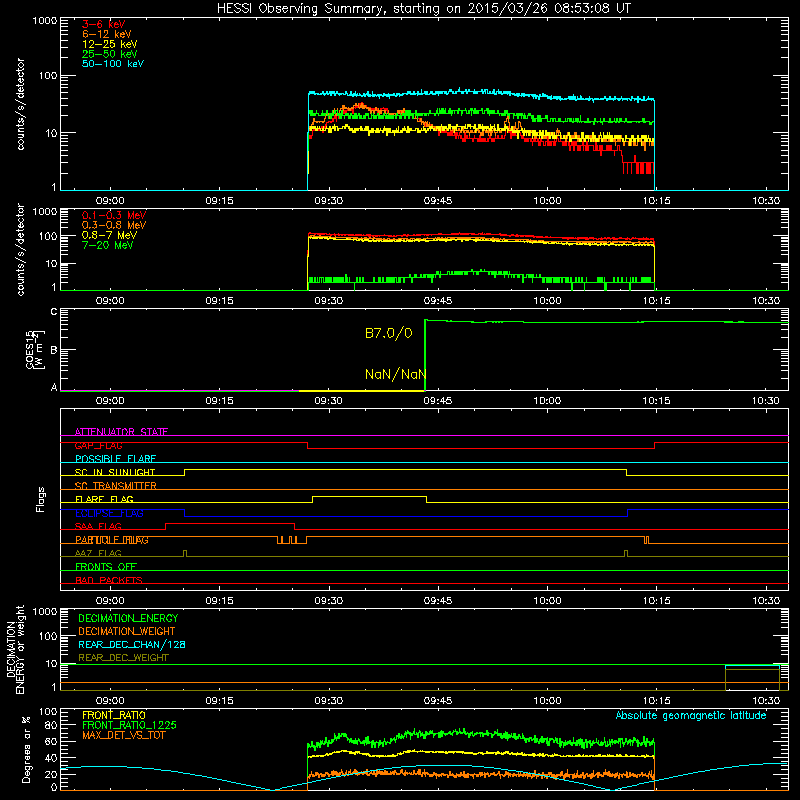Select the "REAR_DEC_WEIGHT" legend label
The width and height of the screenshot is (800, 800).
(x=123, y=658)
